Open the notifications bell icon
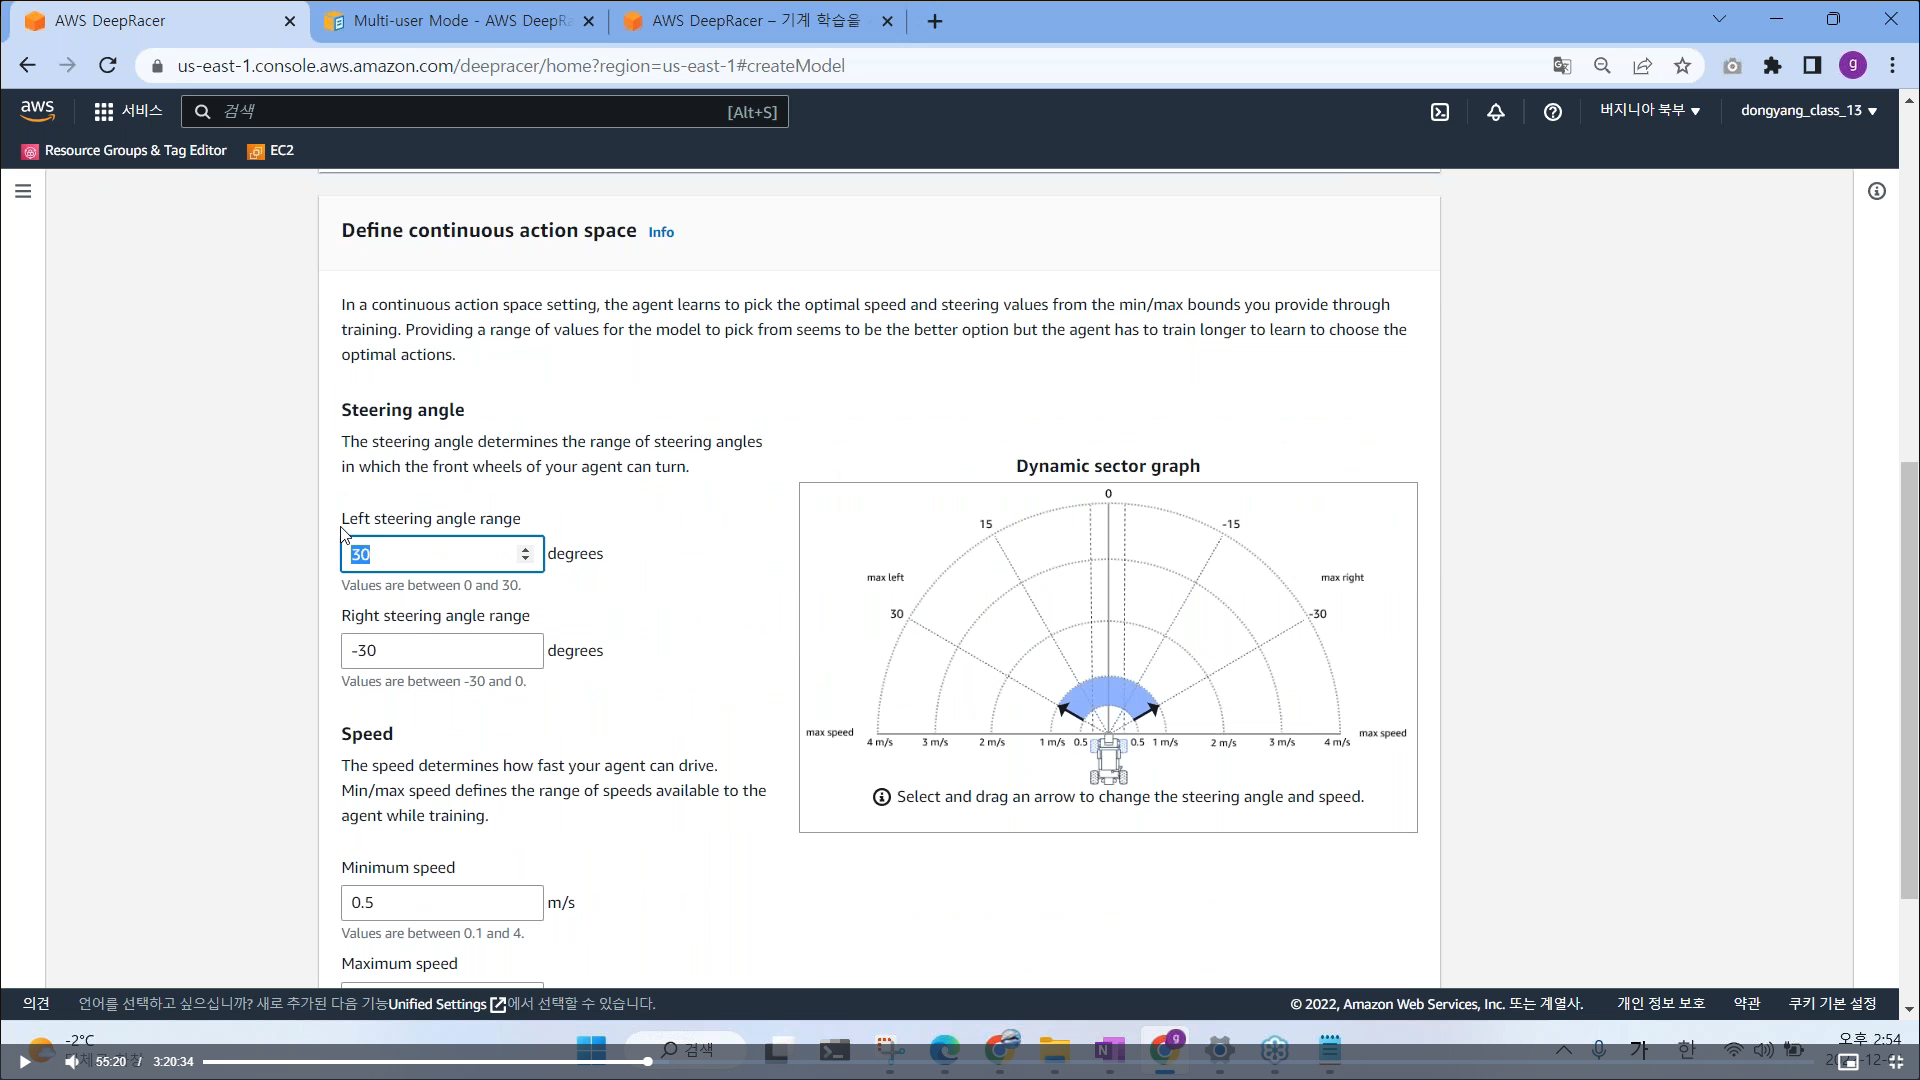This screenshot has width=1920, height=1080. point(1496,112)
